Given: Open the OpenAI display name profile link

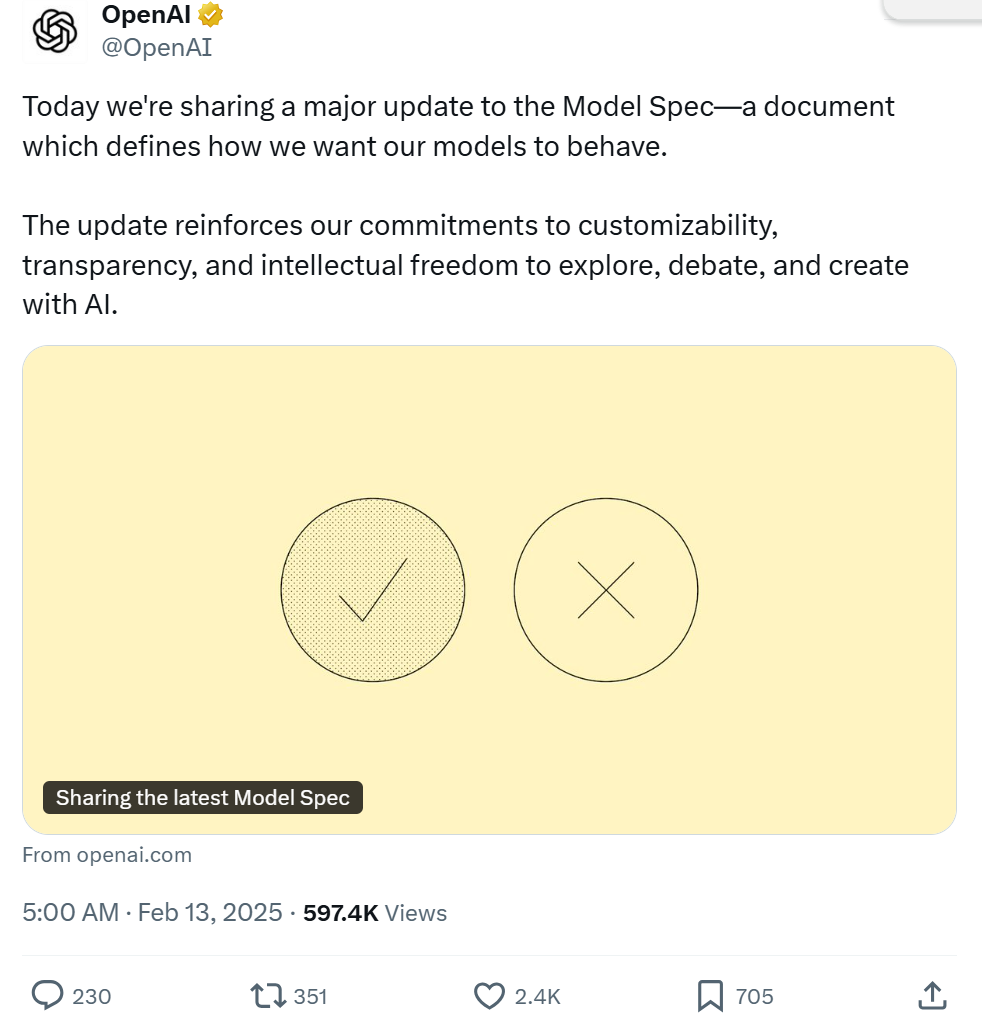Looking at the screenshot, I should tap(146, 15).
